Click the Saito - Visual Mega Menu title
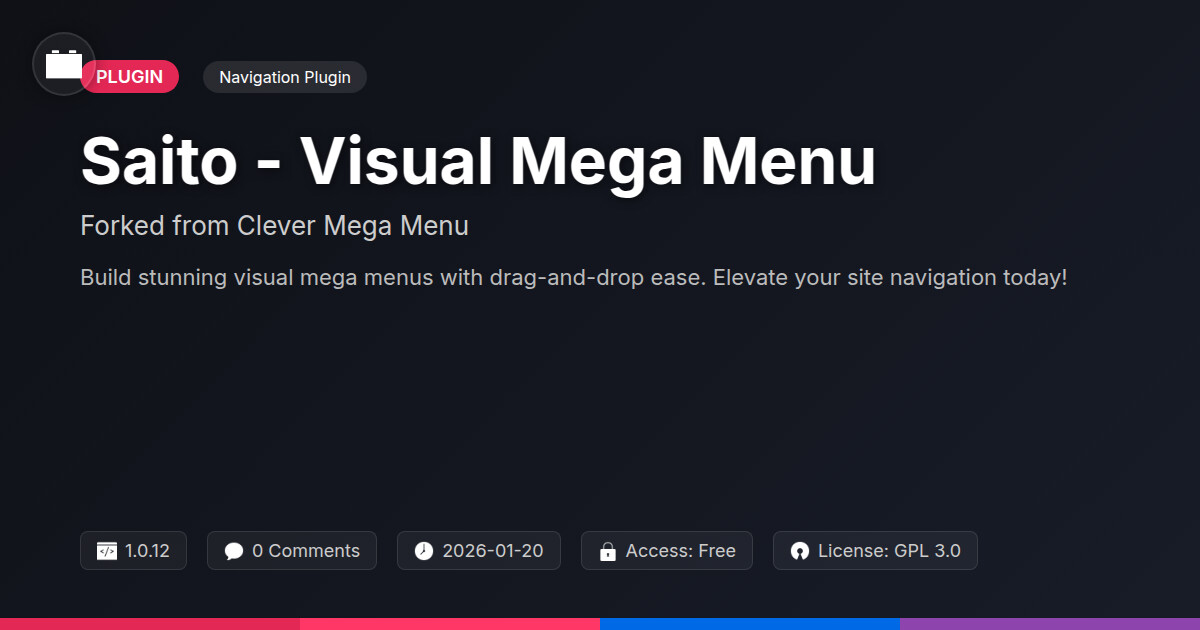This screenshot has width=1200, height=630. click(477, 162)
